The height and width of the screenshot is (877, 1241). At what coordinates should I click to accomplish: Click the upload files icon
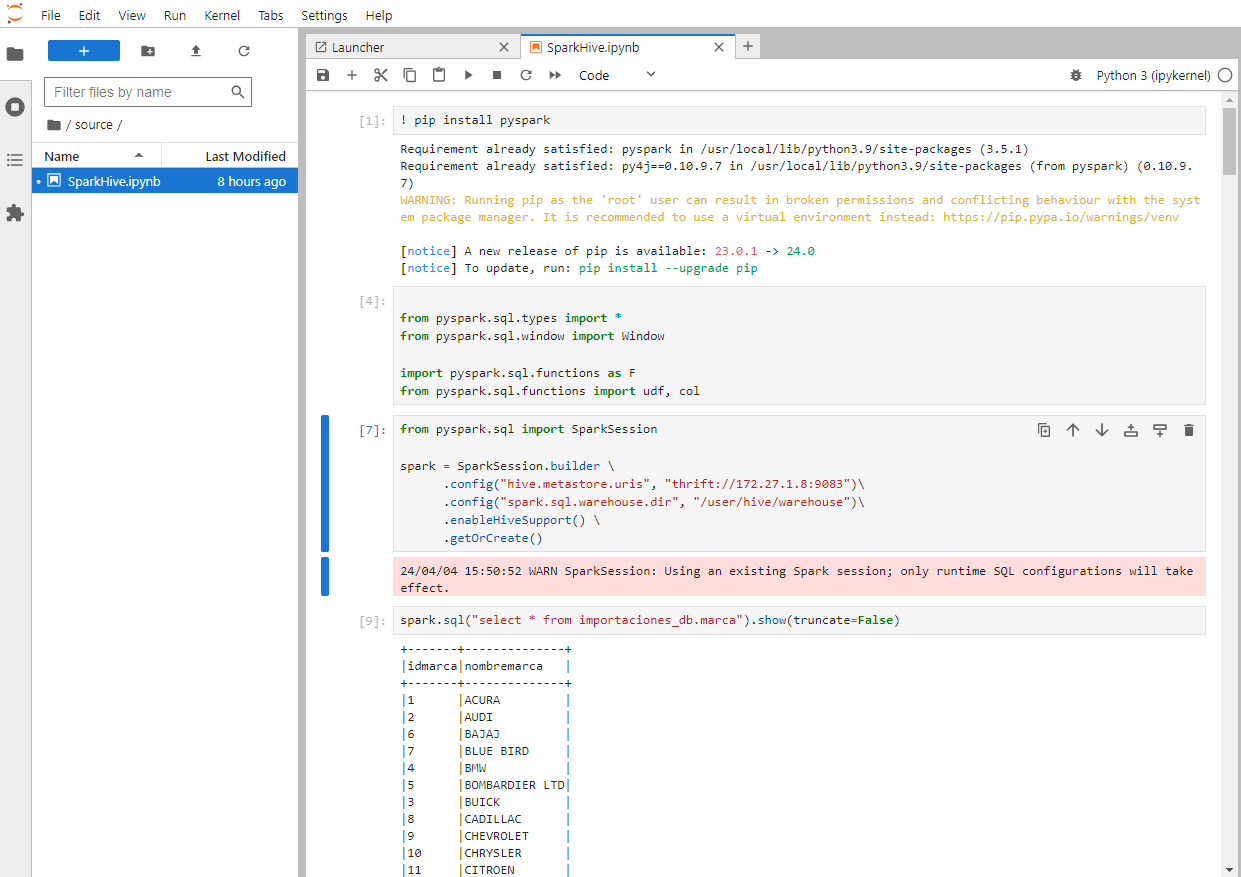196,51
